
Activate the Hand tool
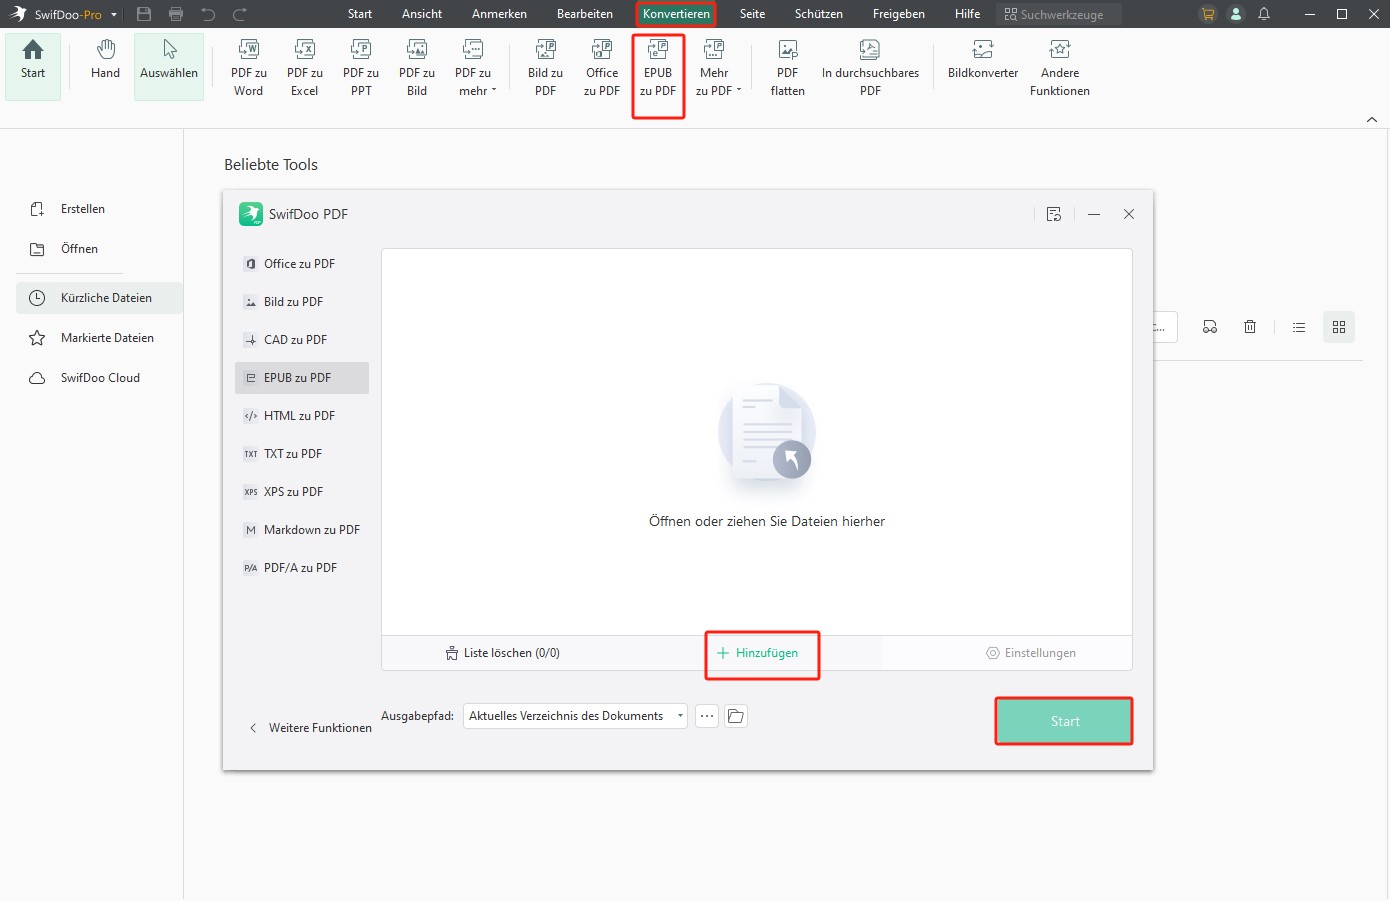[x=105, y=62]
